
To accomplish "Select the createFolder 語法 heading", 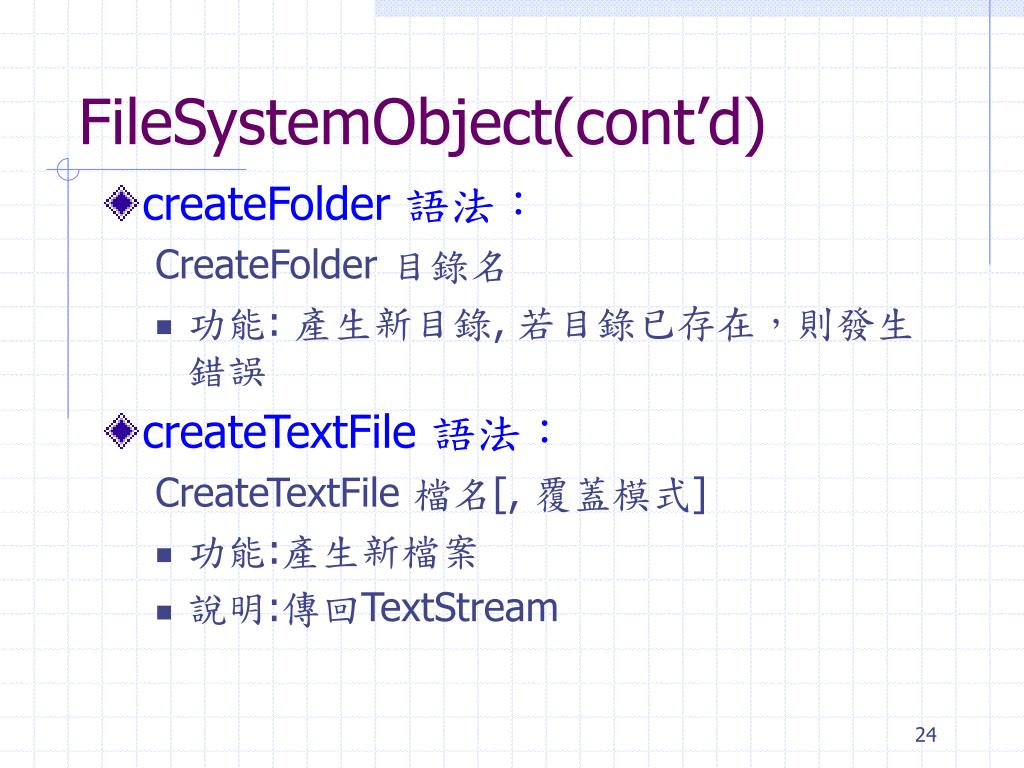I will tap(334, 204).
